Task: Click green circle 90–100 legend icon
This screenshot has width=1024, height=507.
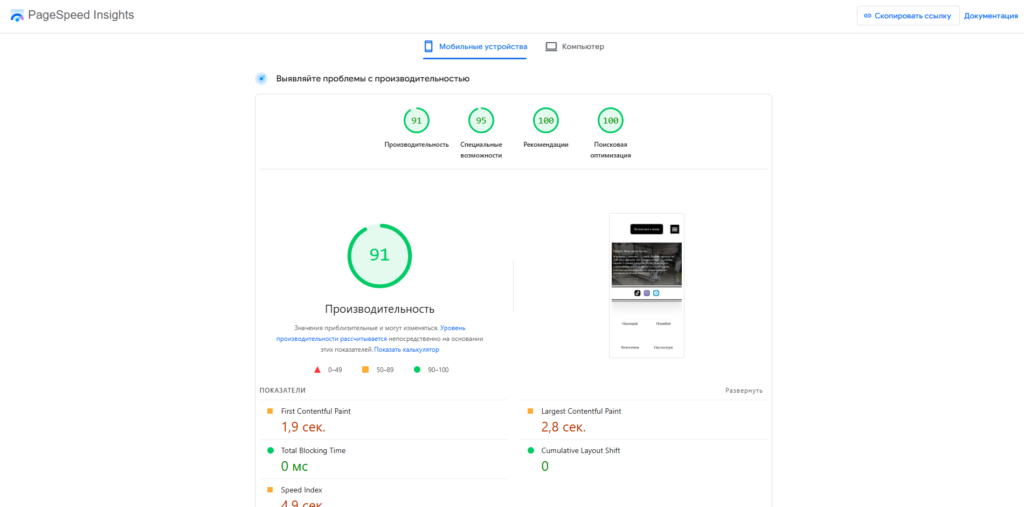Action: click(x=417, y=370)
